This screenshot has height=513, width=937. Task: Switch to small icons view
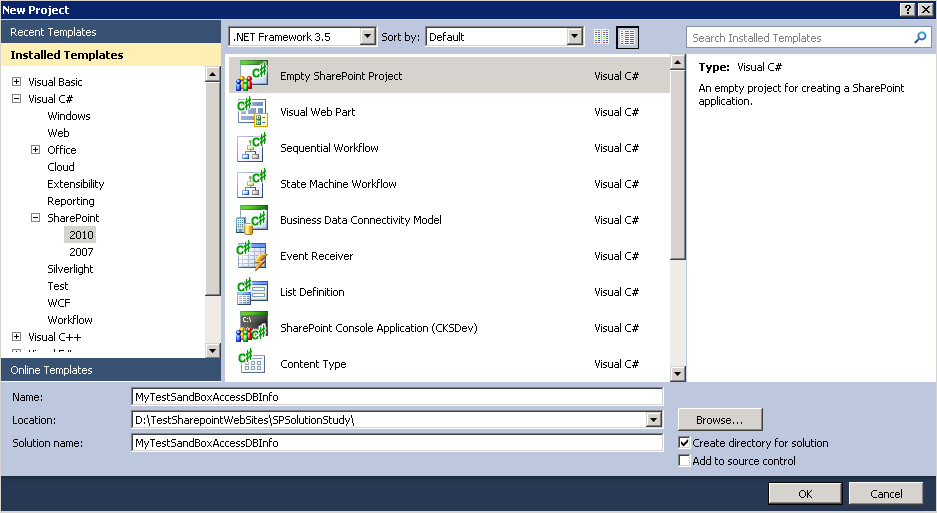tap(601, 37)
